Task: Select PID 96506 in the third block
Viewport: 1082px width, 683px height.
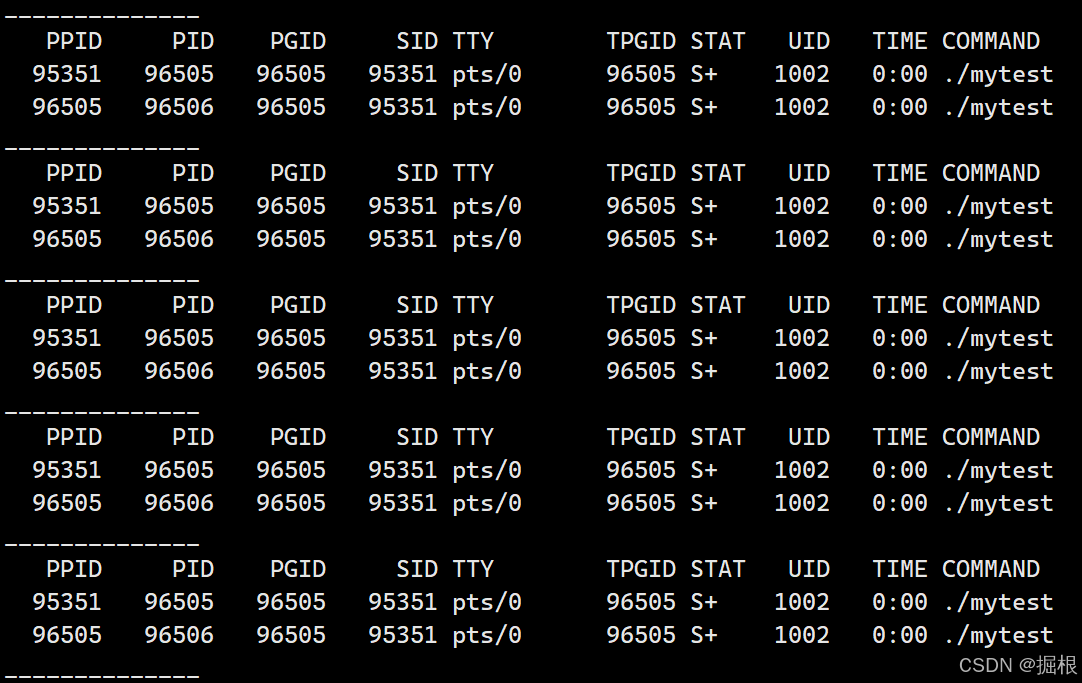Action: pyautogui.click(x=179, y=370)
